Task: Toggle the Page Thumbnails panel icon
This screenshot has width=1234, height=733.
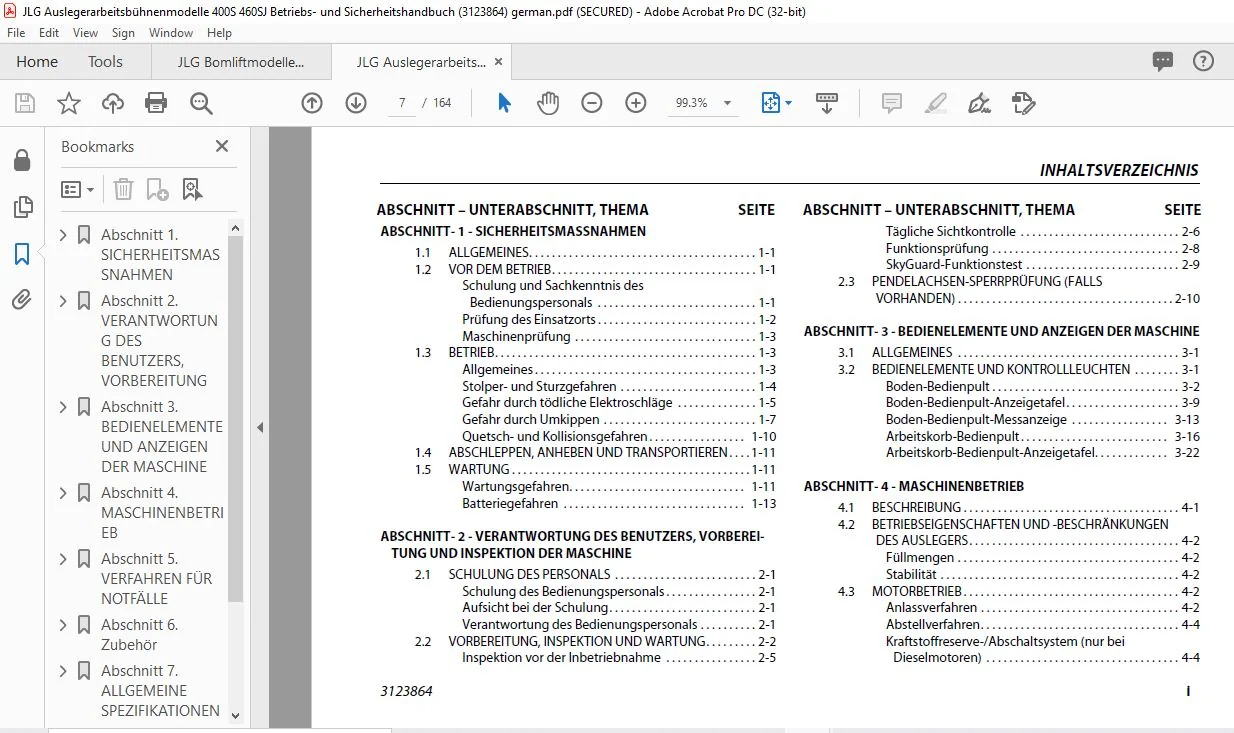Action: 22,207
